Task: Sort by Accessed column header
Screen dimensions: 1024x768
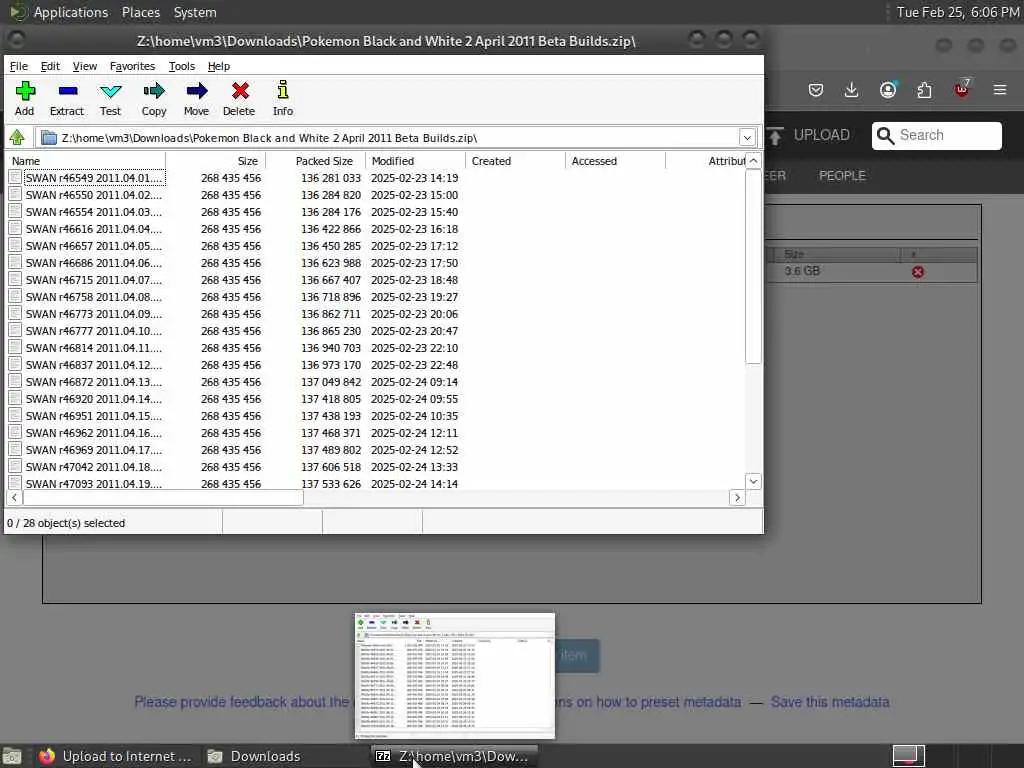Action: [615, 161]
